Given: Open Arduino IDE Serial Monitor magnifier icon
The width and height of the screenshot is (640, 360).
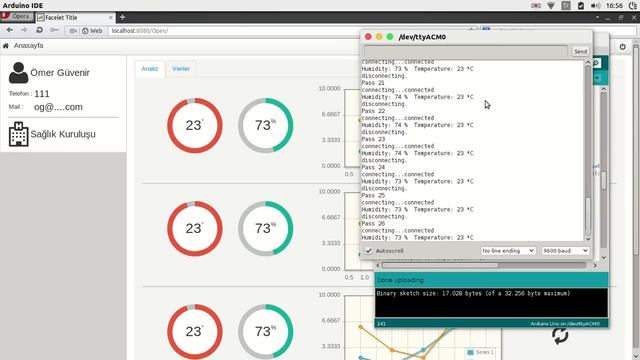Looking at the screenshot, I should (x=596, y=63).
